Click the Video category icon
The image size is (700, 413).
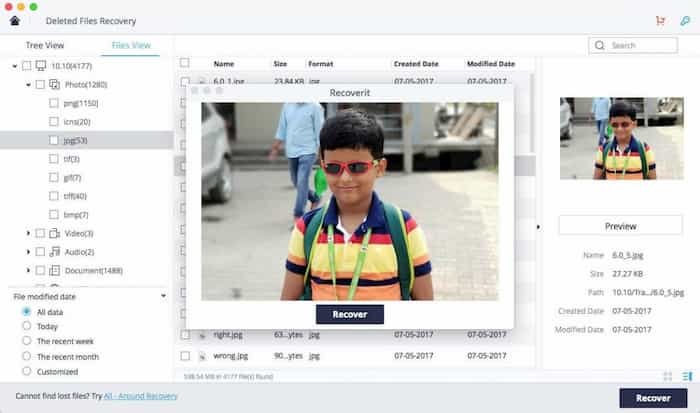click(55, 233)
